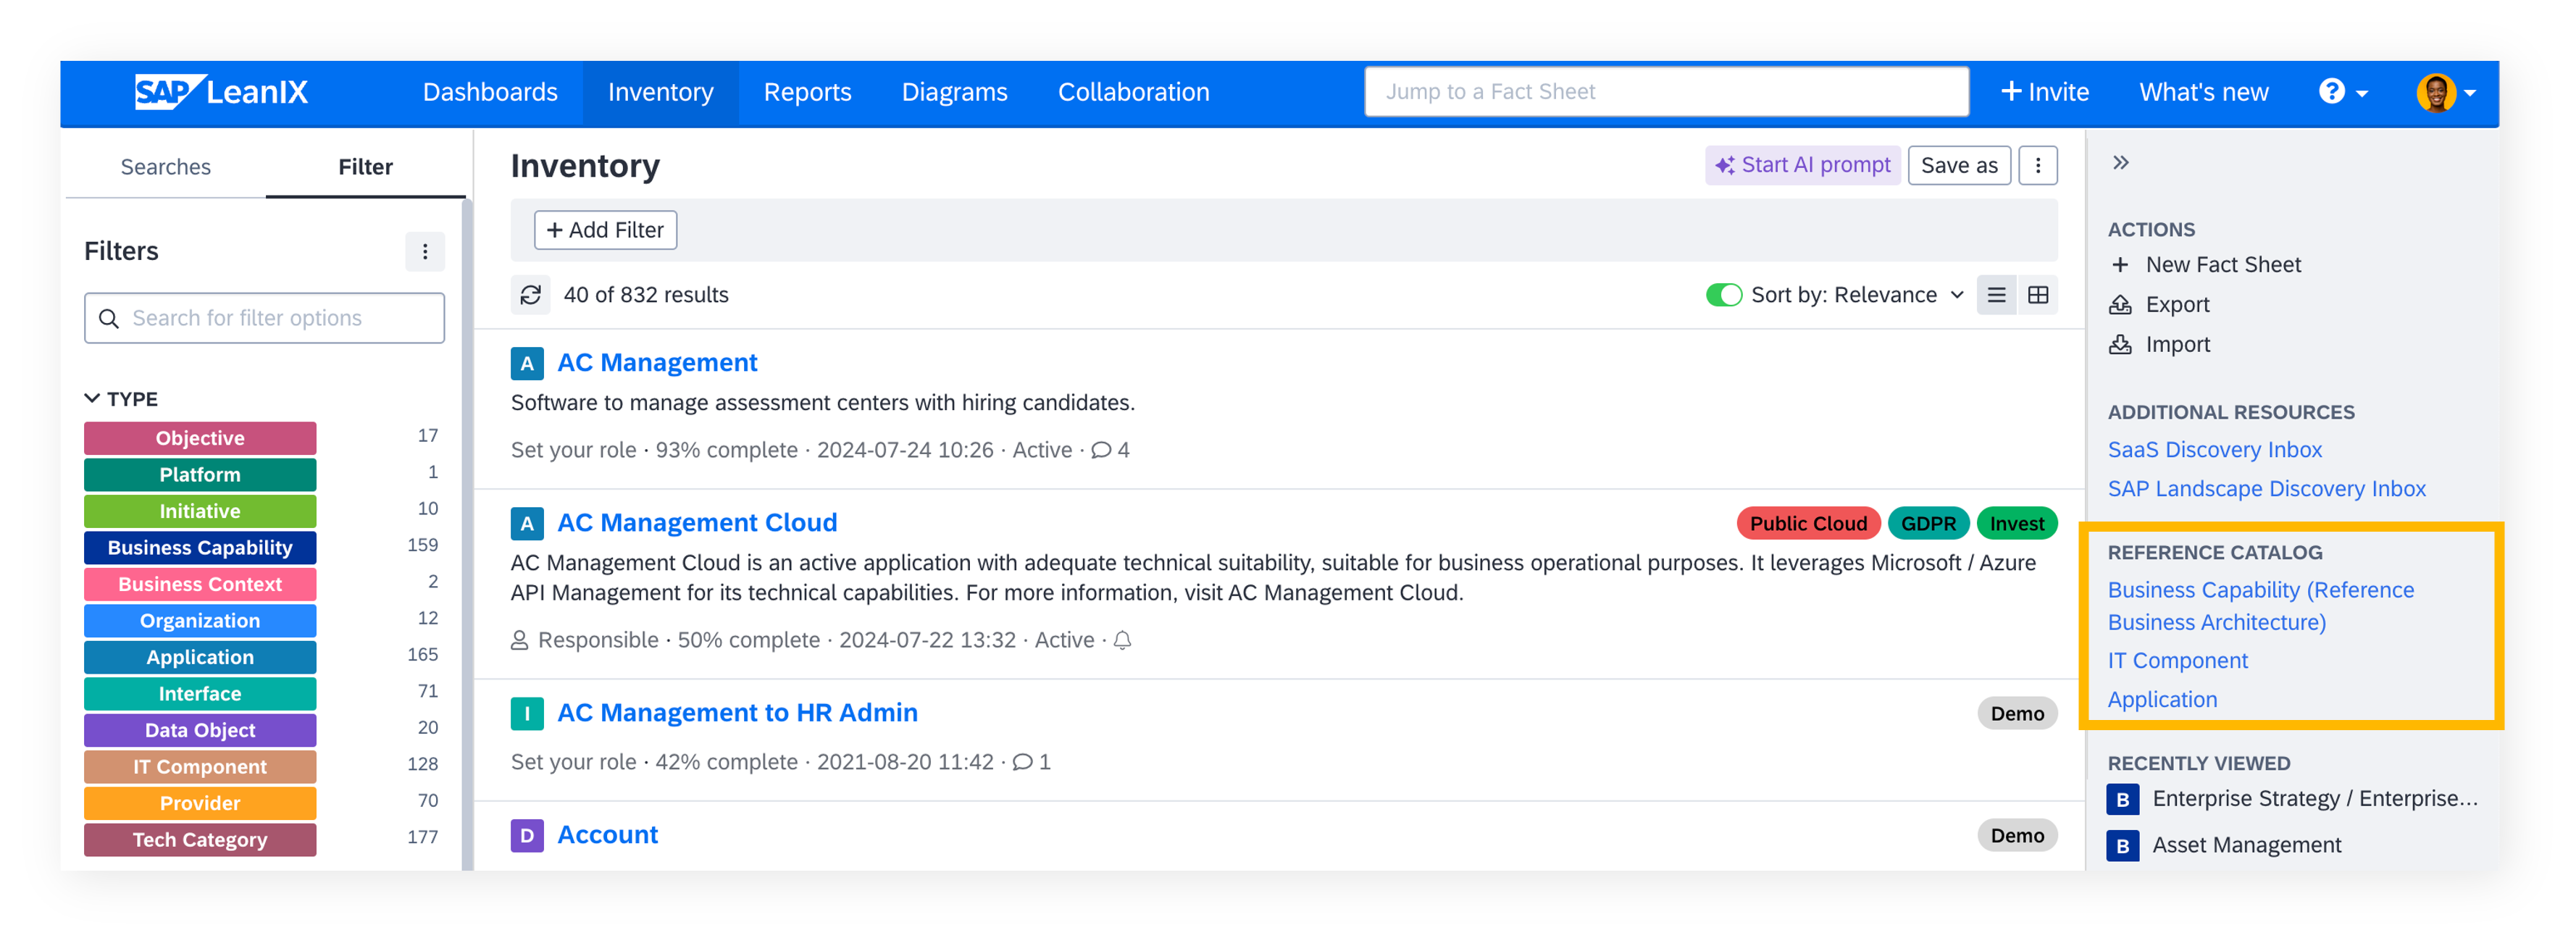This screenshot has width=2576, height=946.
Task: Open Application reference catalog link
Action: click(2162, 700)
